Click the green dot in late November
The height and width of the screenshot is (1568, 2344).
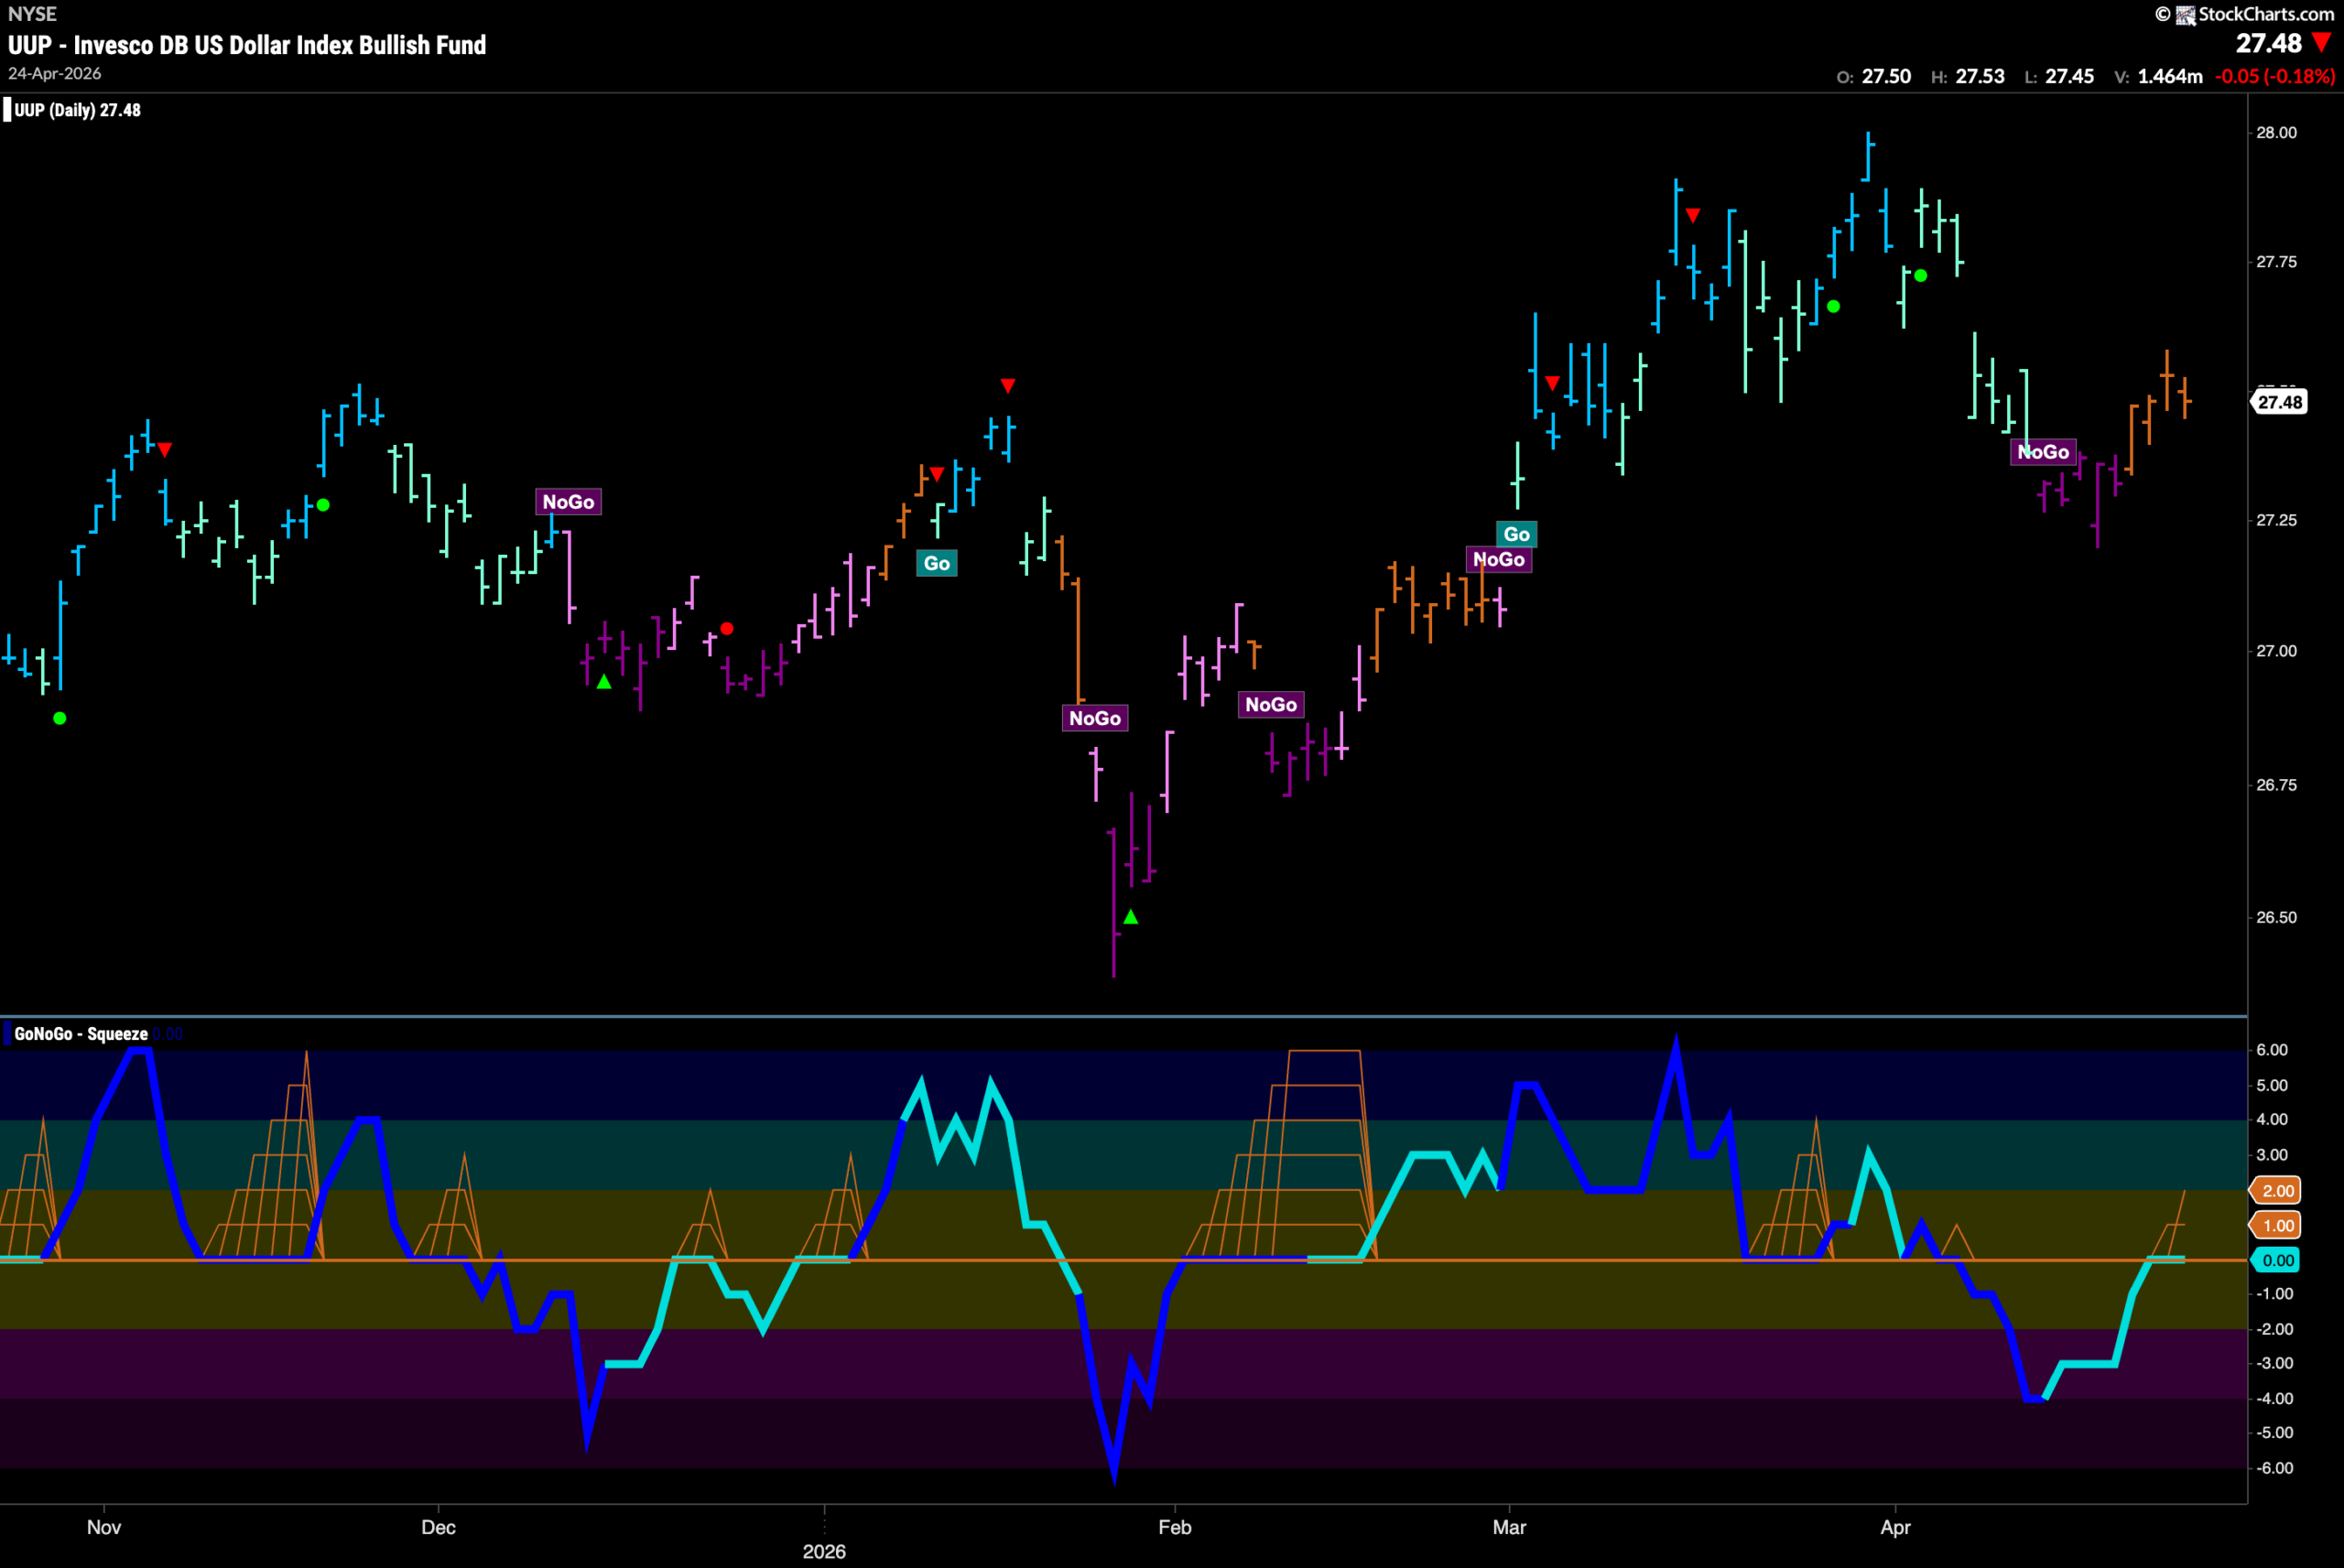pyautogui.click(x=323, y=505)
